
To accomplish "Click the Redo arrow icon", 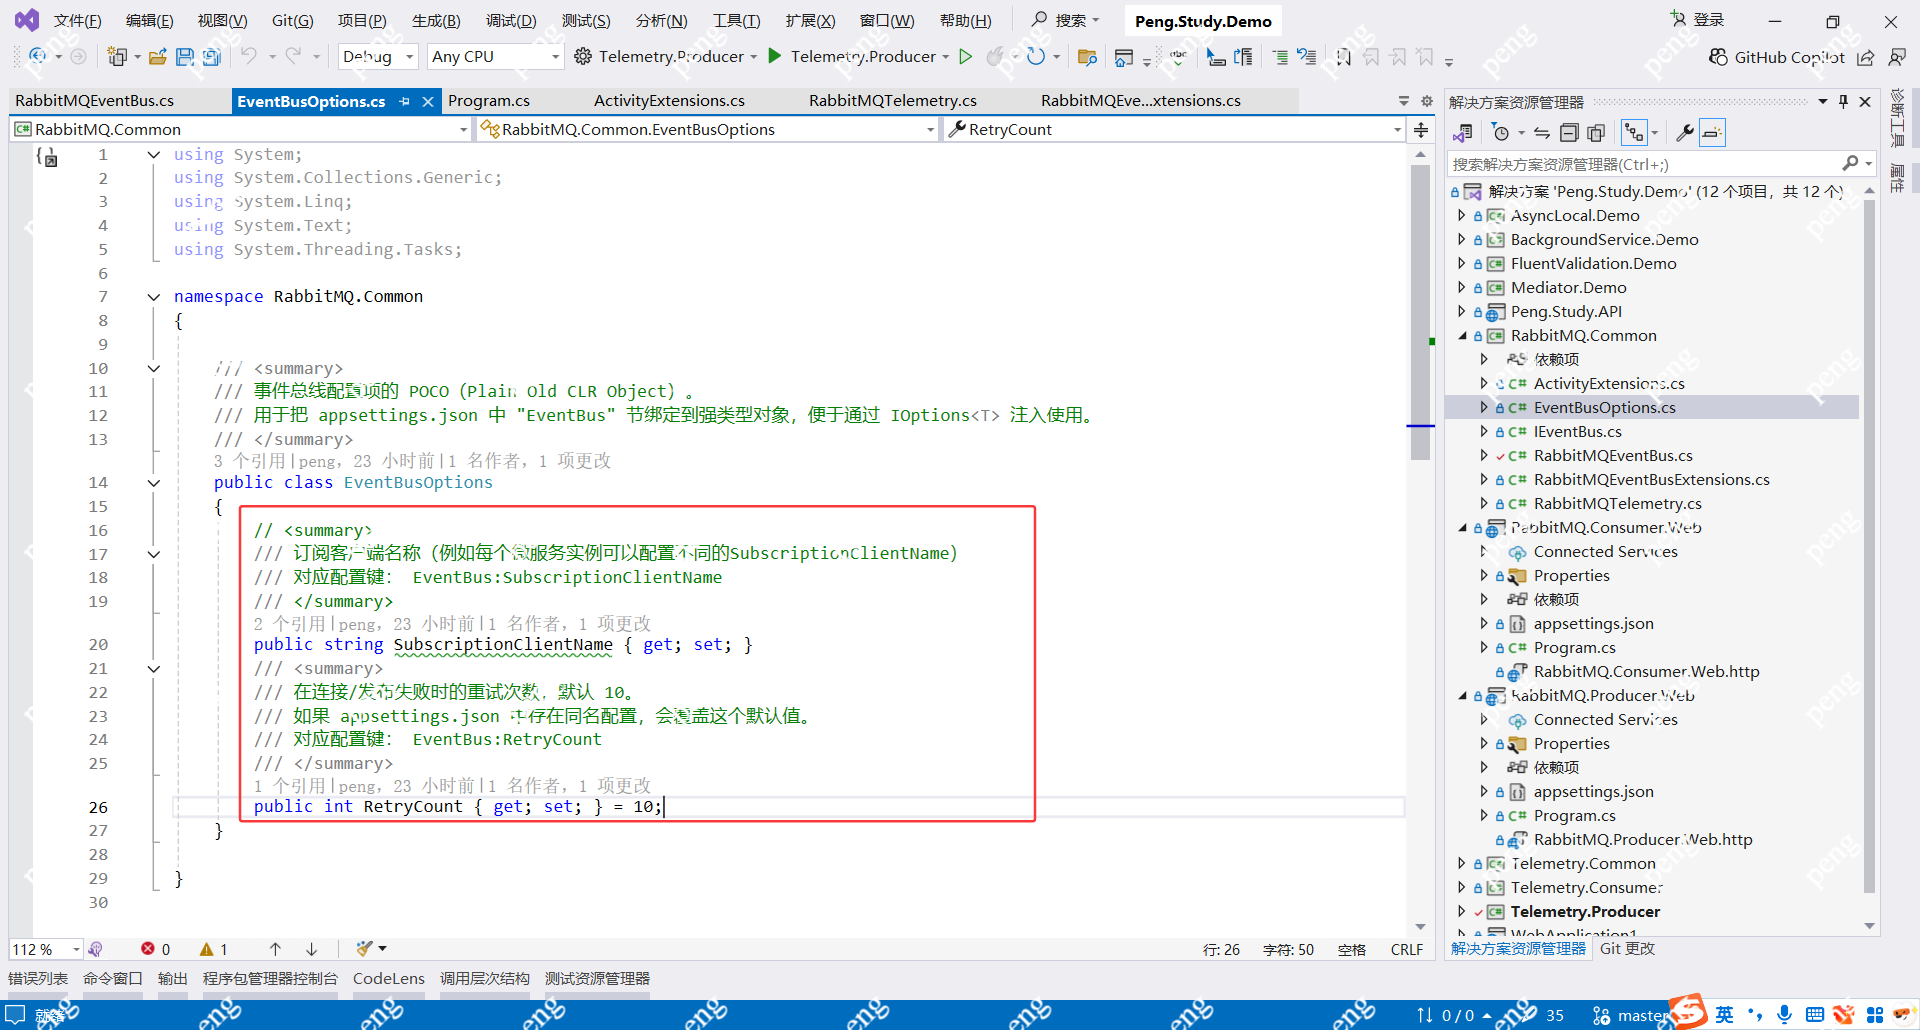I will 293,57.
